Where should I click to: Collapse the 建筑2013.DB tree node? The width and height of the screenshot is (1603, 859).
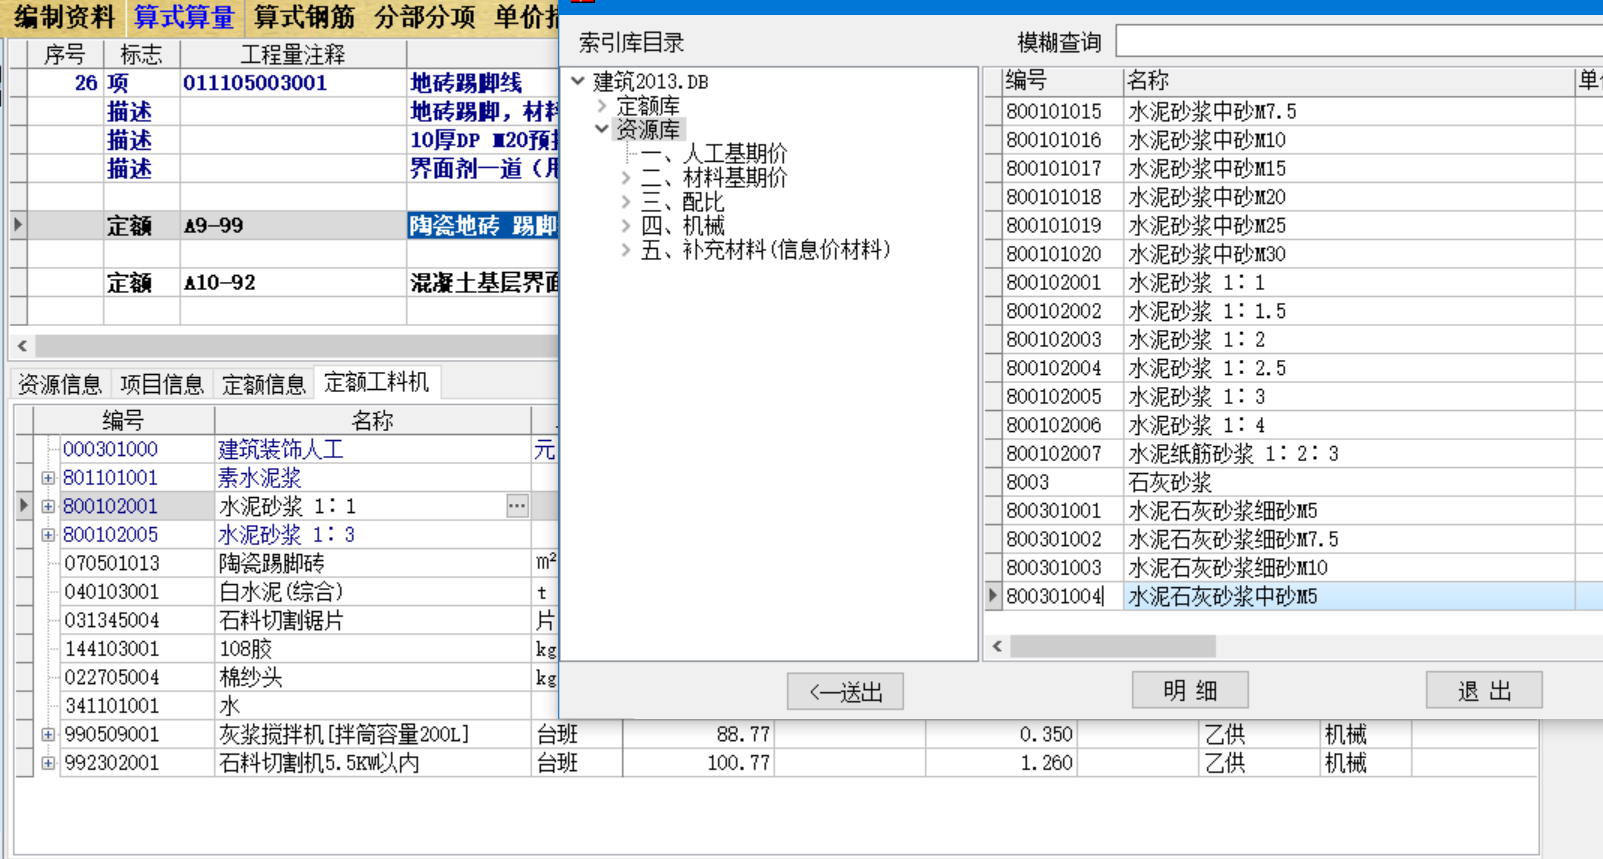(578, 81)
